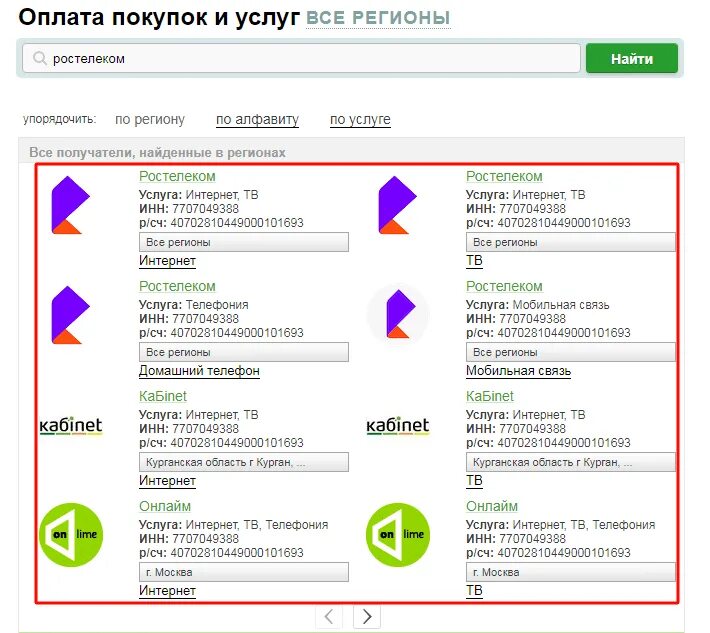Open КаБinet title above ТВ link
Screen dimensions: 710x633
pos(489,396)
